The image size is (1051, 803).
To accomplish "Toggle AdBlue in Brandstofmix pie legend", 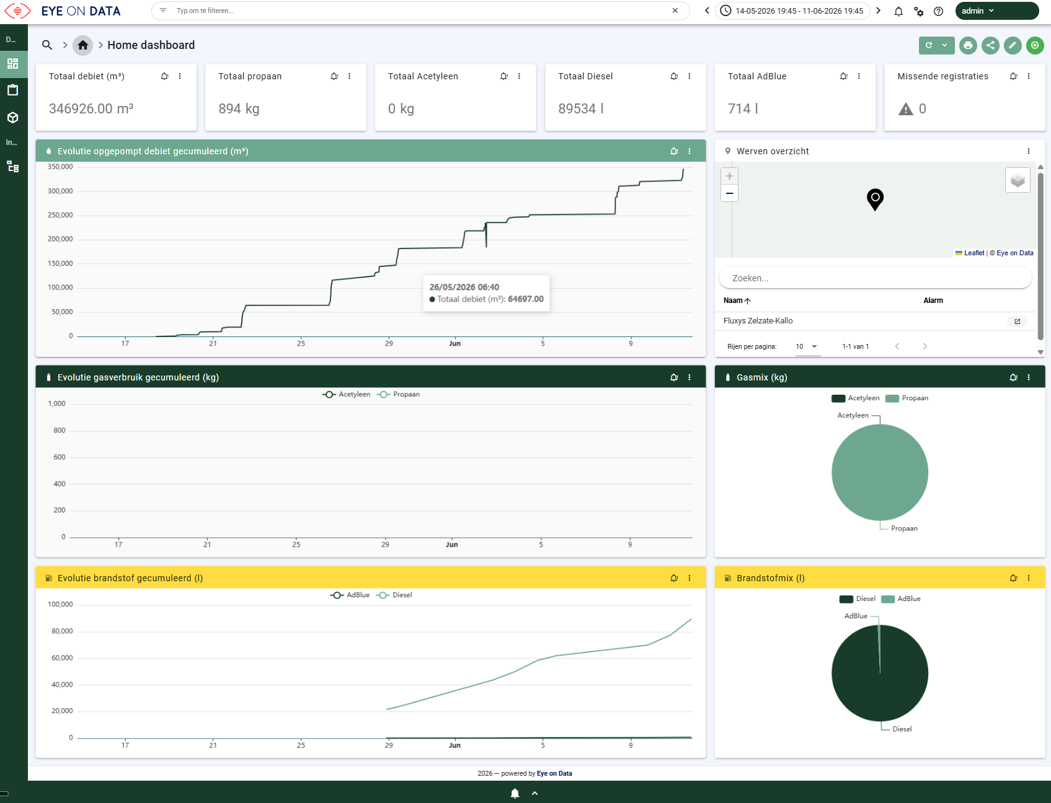I will click(x=901, y=599).
